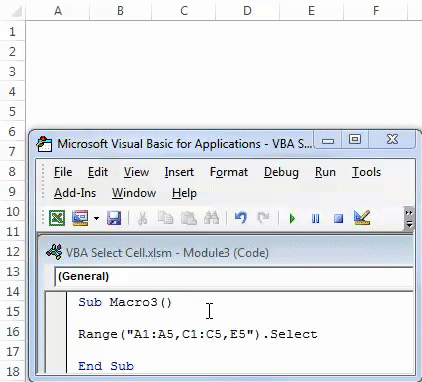Select column E header in Excel
422x382 pixels.
point(311,11)
